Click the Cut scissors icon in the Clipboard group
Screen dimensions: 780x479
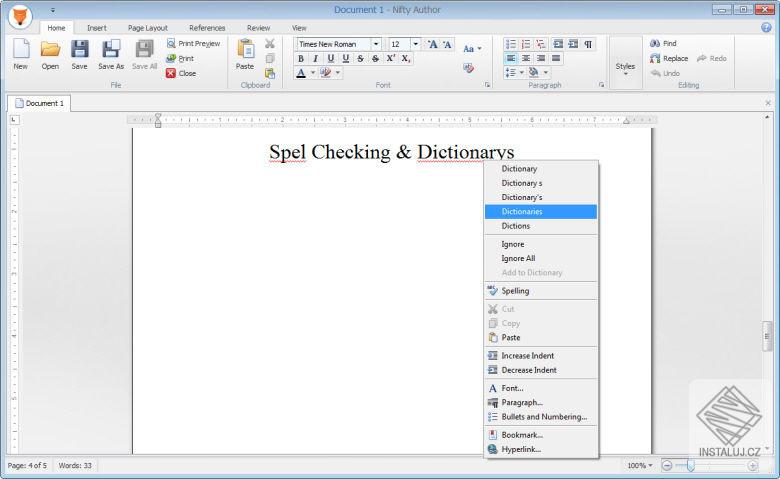pyautogui.click(x=270, y=44)
